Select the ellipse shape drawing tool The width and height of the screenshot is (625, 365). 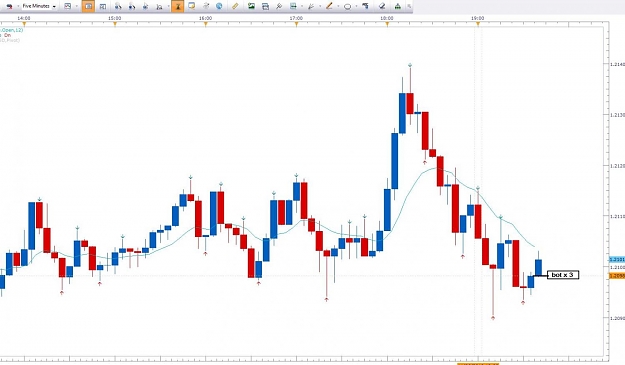tap(347, 6)
